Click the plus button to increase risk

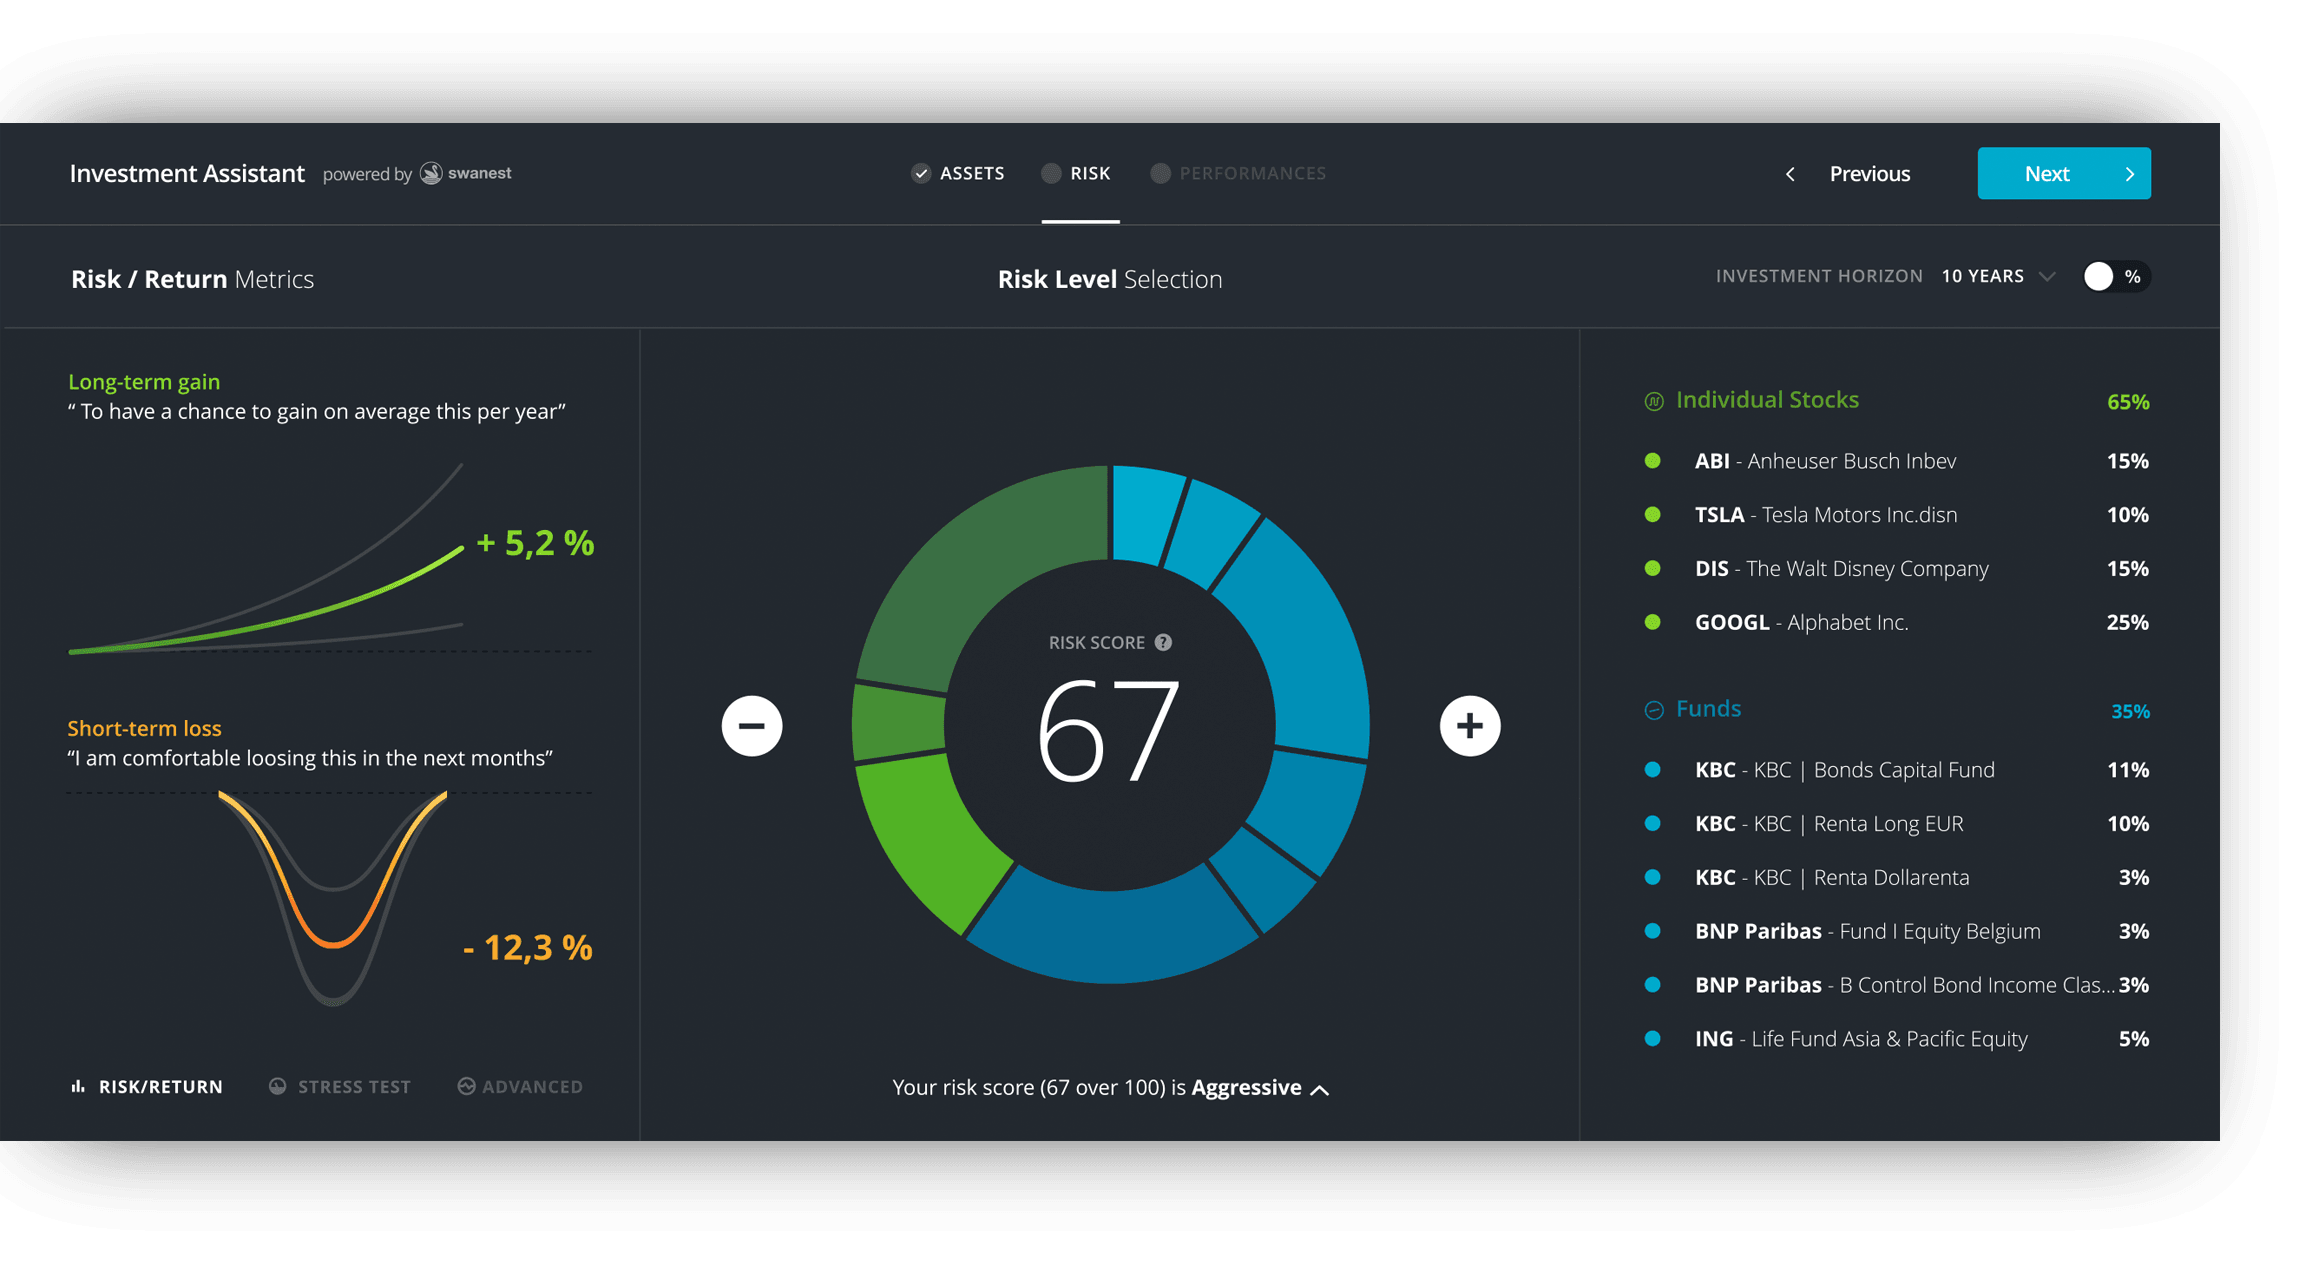(1469, 726)
